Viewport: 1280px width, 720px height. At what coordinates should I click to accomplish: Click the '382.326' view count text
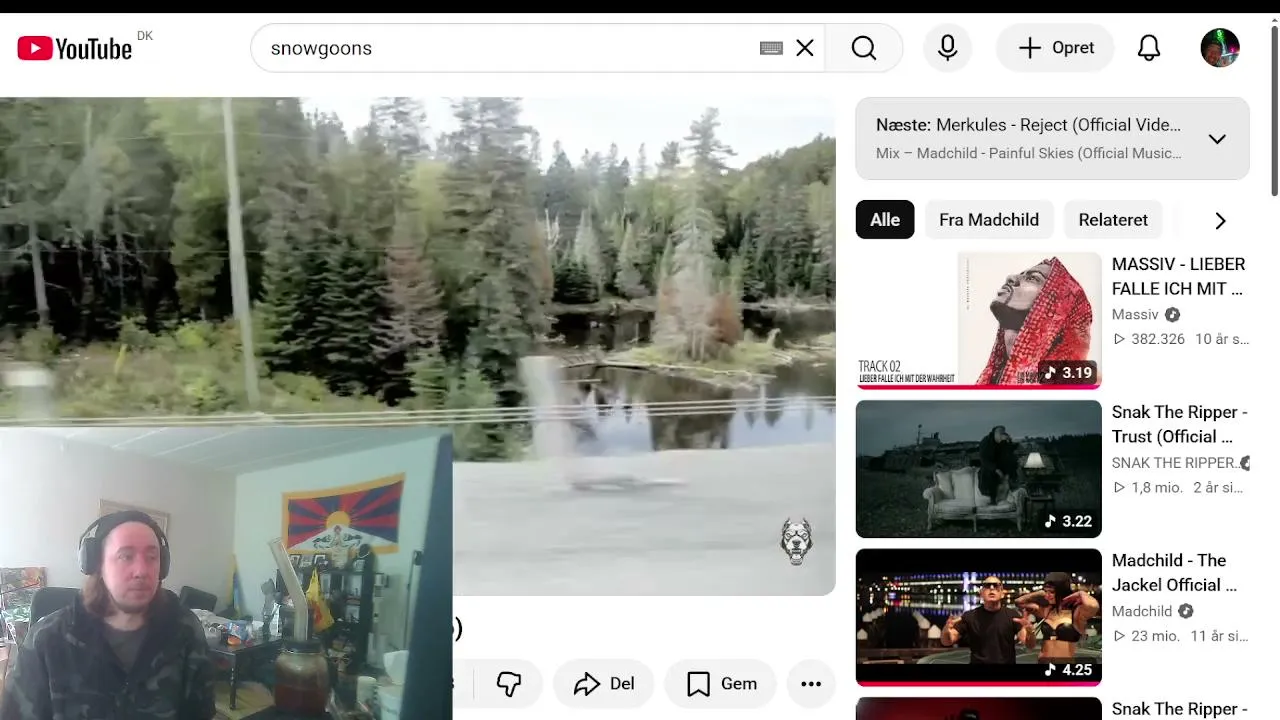[x=1158, y=339]
